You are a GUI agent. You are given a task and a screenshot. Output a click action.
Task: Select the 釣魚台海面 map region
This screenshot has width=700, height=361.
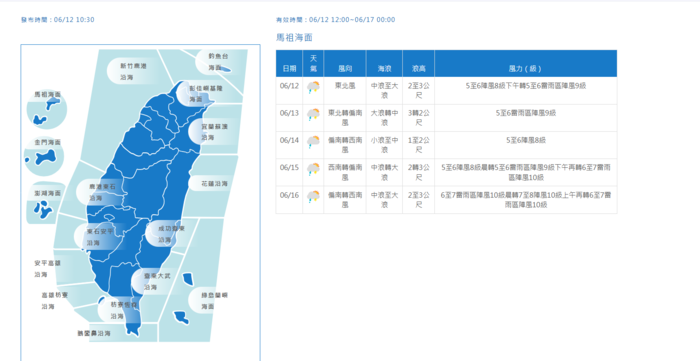219,62
